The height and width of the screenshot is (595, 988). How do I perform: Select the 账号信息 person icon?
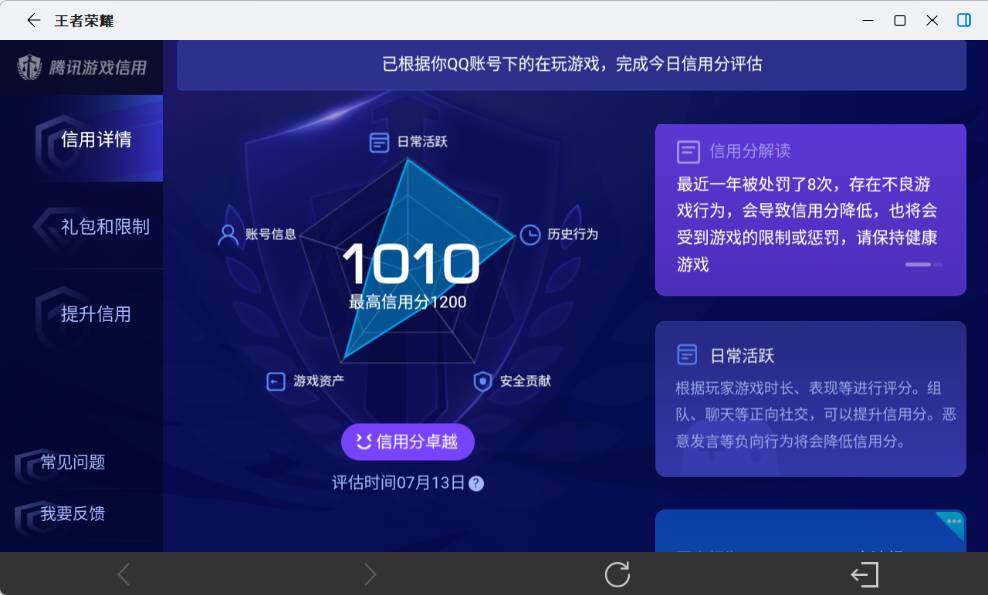tap(227, 234)
